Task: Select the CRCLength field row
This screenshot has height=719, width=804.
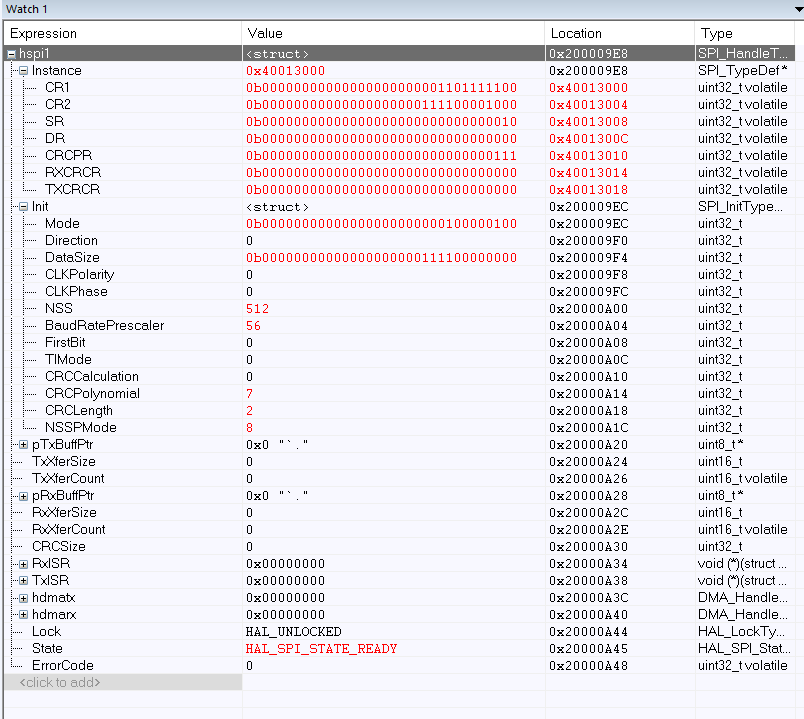Action: point(399,410)
